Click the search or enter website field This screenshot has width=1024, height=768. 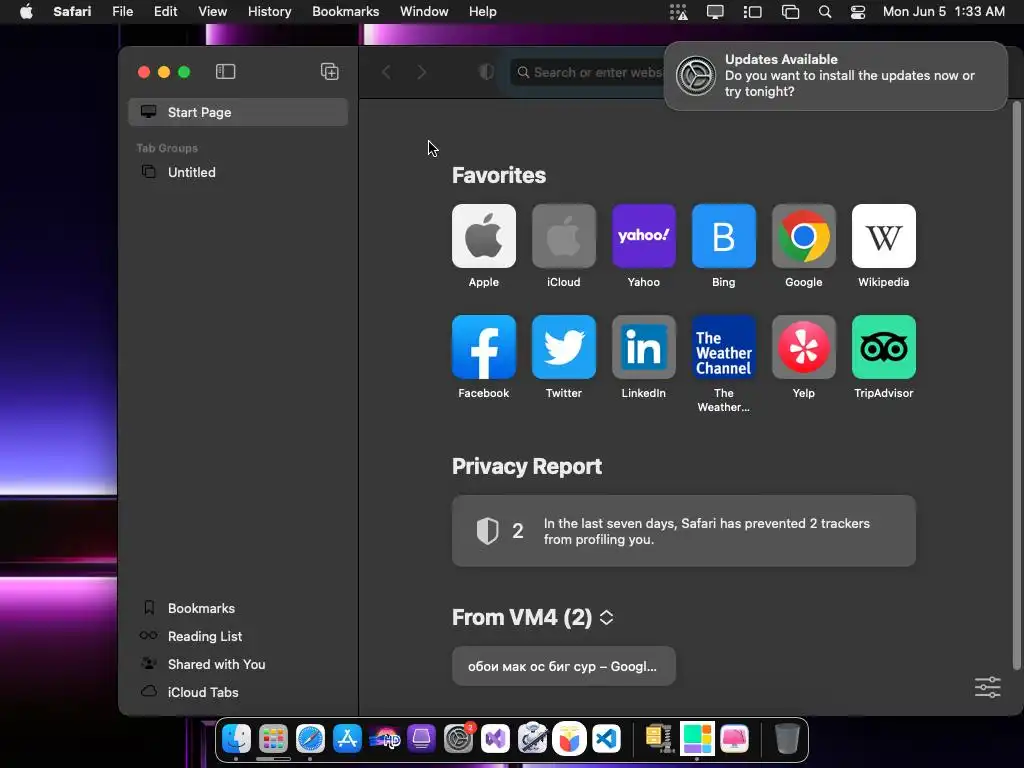(x=588, y=72)
